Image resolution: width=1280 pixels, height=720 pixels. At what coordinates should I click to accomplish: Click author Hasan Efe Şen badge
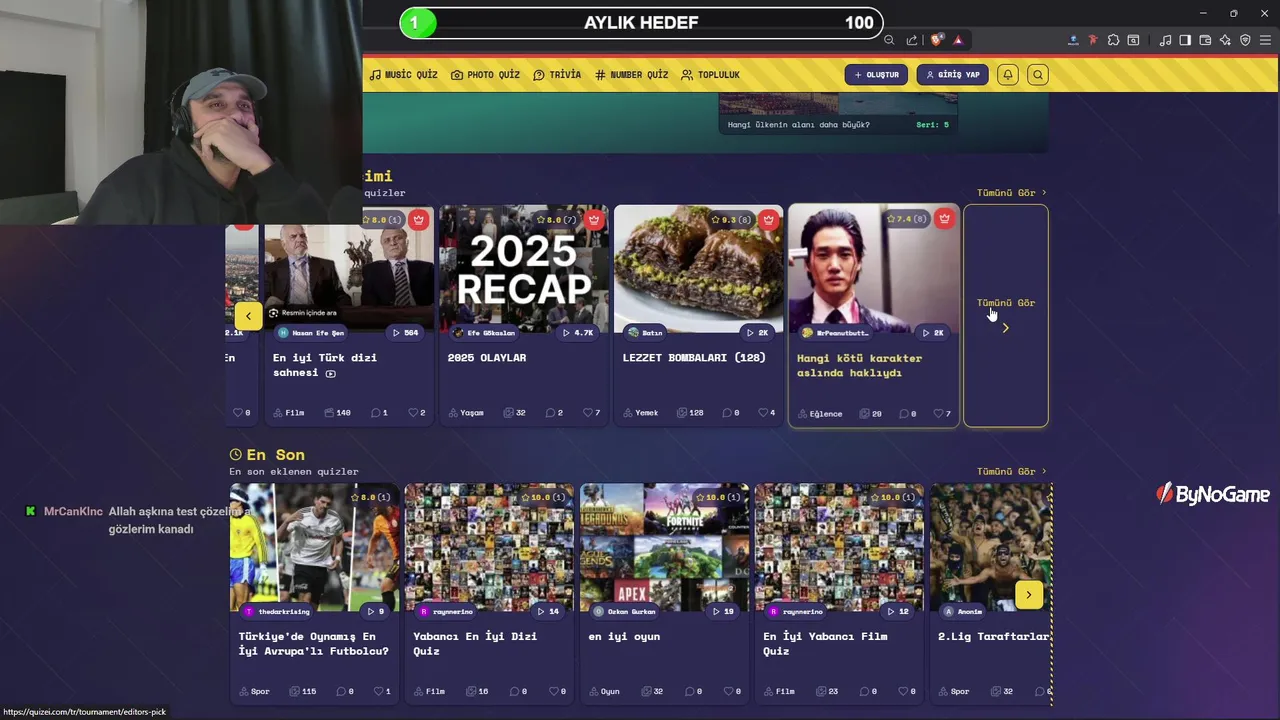pyautogui.click(x=311, y=333)
